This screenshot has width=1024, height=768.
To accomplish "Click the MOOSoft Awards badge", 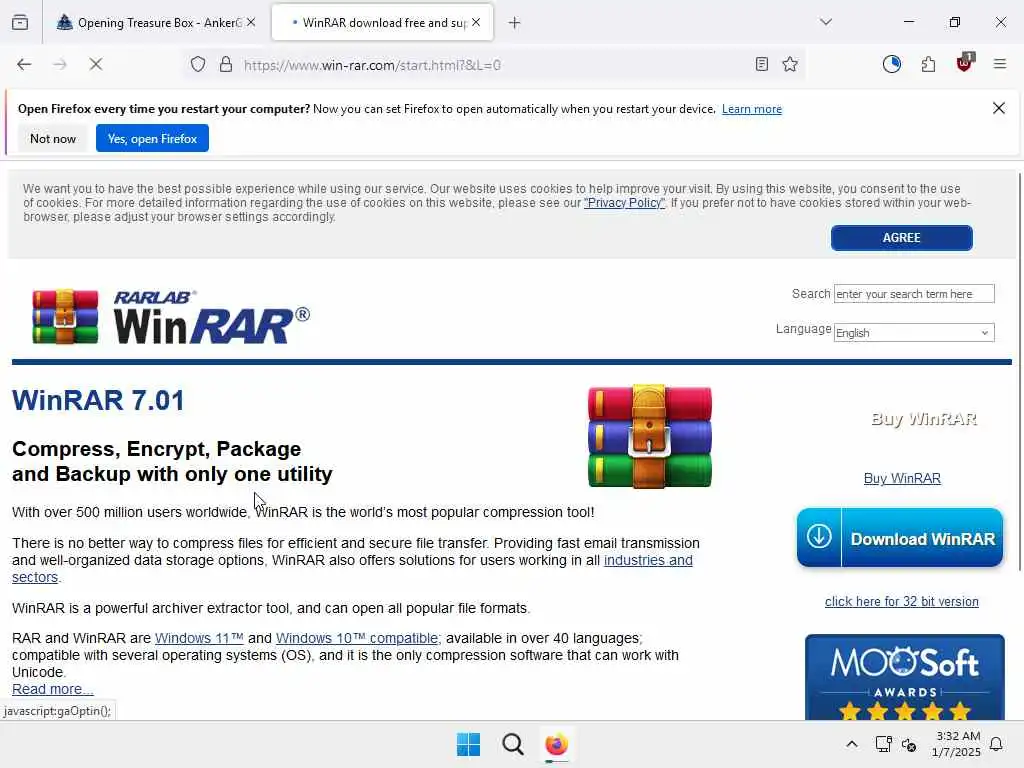I will click(x=904, y=677).
